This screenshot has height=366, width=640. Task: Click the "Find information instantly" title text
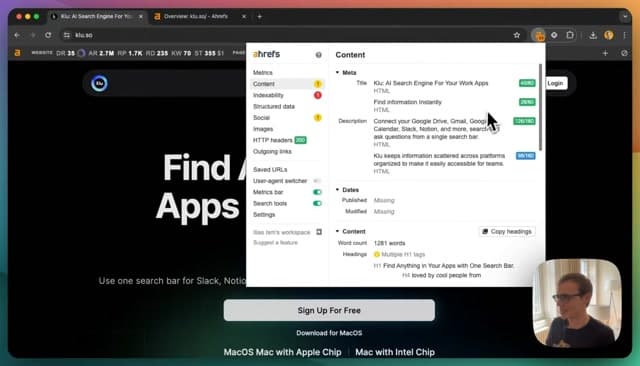407,102
